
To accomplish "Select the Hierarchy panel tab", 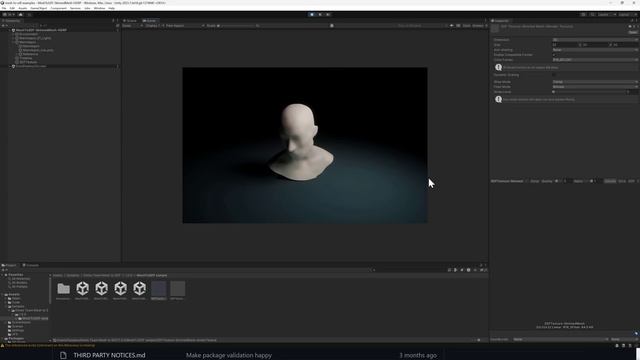I will tap(11, 20).
